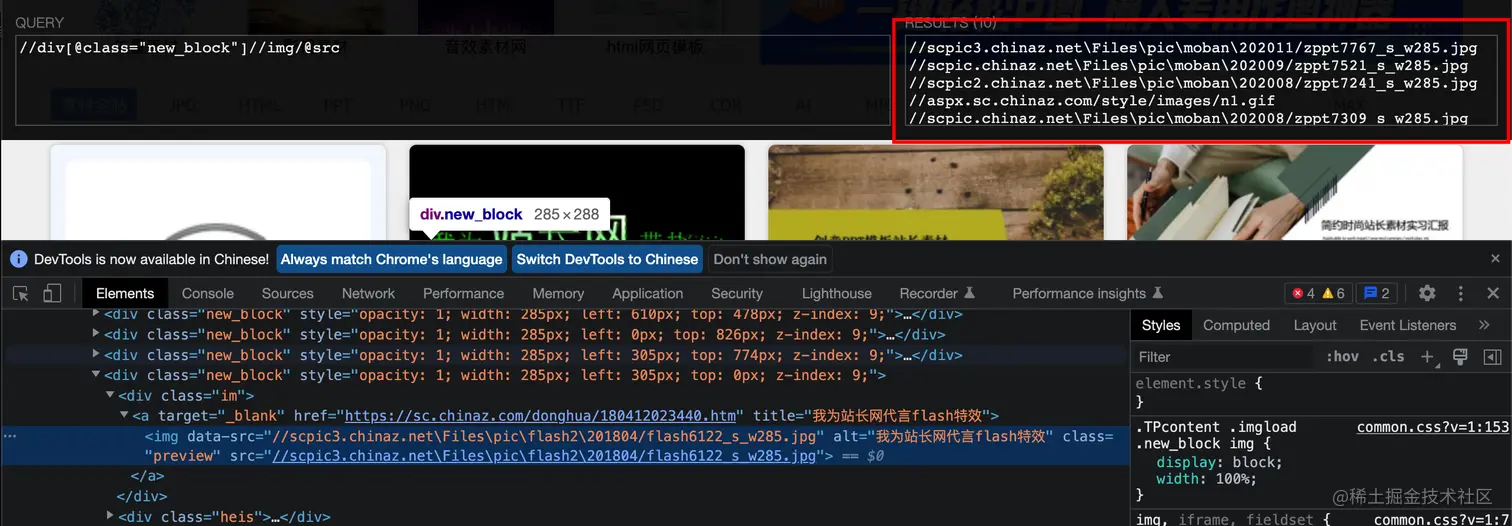The width and height of the screenshot is (1512, 526).
Task: Close the DevTools panel
Action: (1493, 293)
